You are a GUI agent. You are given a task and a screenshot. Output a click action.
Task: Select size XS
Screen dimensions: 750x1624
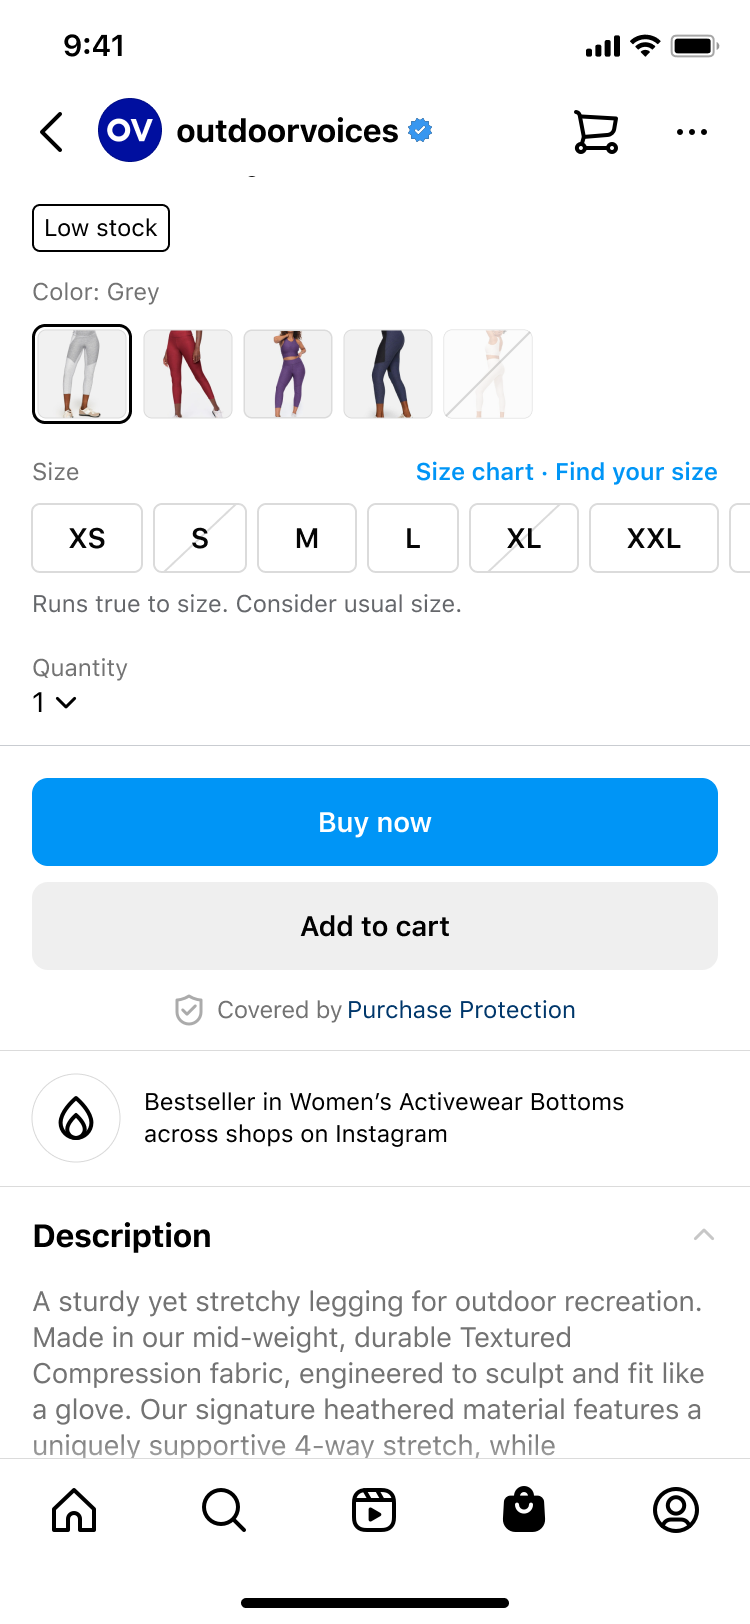click(x=87, y=538)
